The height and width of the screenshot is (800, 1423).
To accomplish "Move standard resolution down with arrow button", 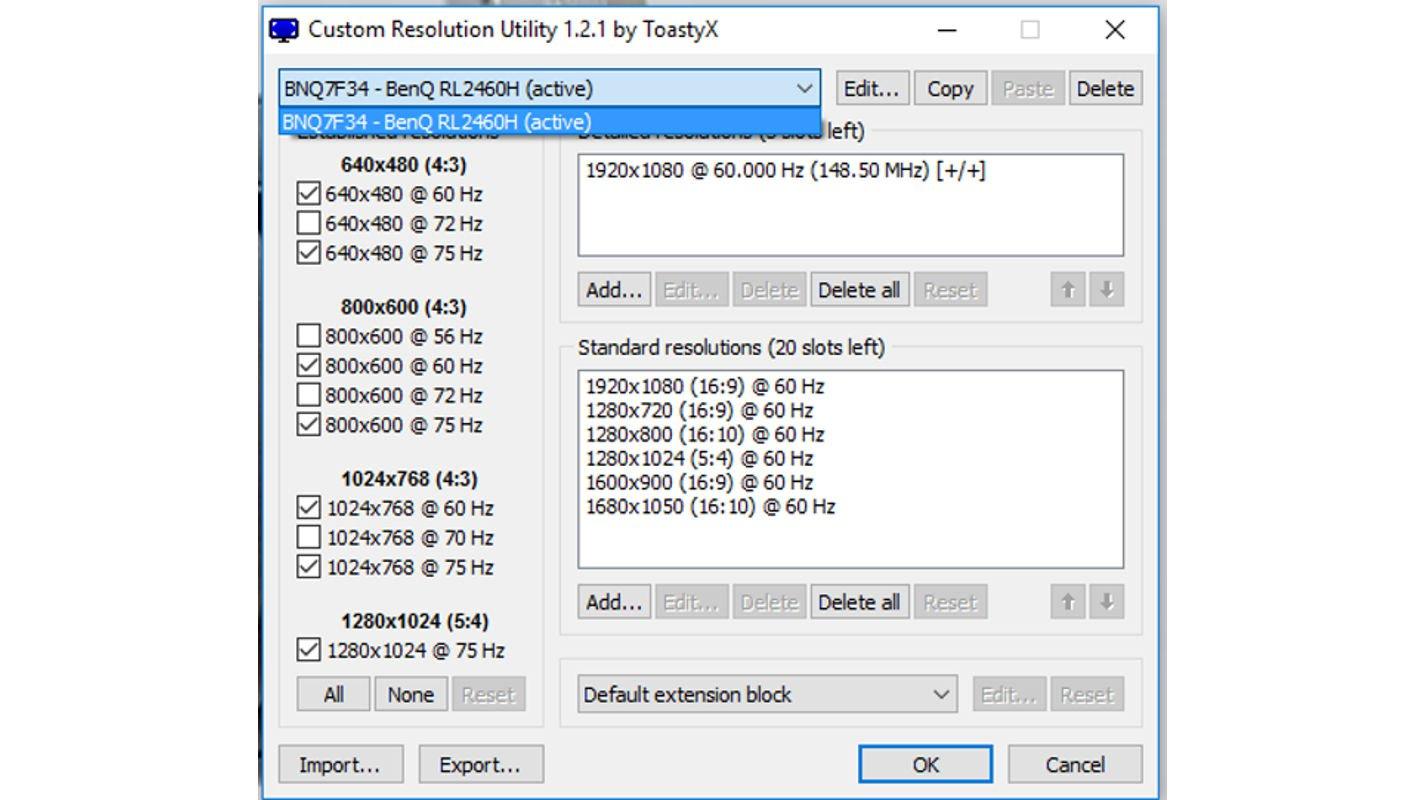I will (x=1106, y=602).
